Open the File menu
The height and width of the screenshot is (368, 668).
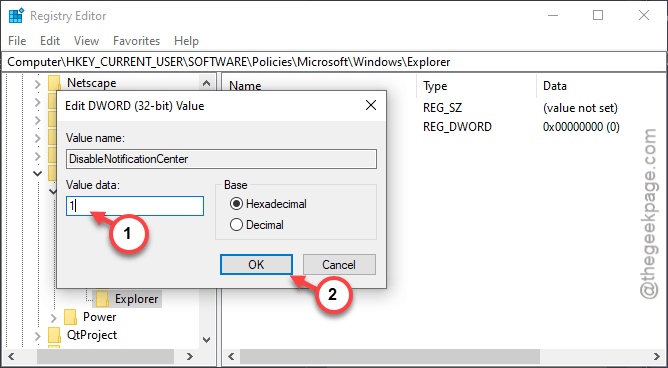point(17,41)
